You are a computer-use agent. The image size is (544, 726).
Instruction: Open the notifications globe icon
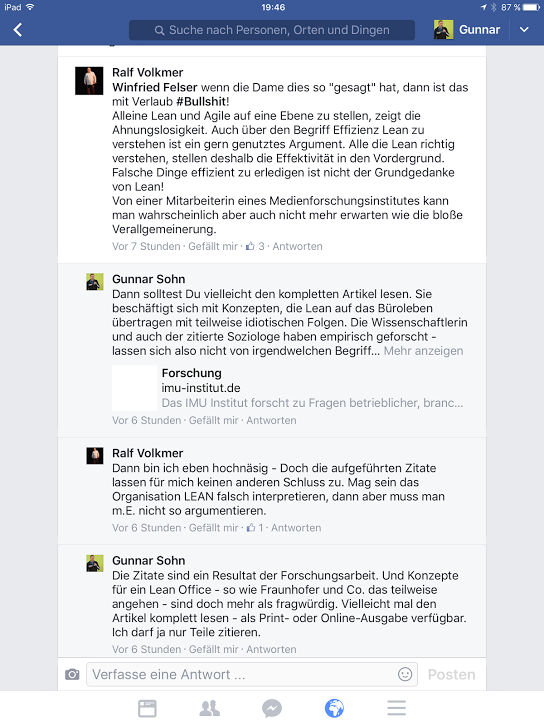pos(334,708)
